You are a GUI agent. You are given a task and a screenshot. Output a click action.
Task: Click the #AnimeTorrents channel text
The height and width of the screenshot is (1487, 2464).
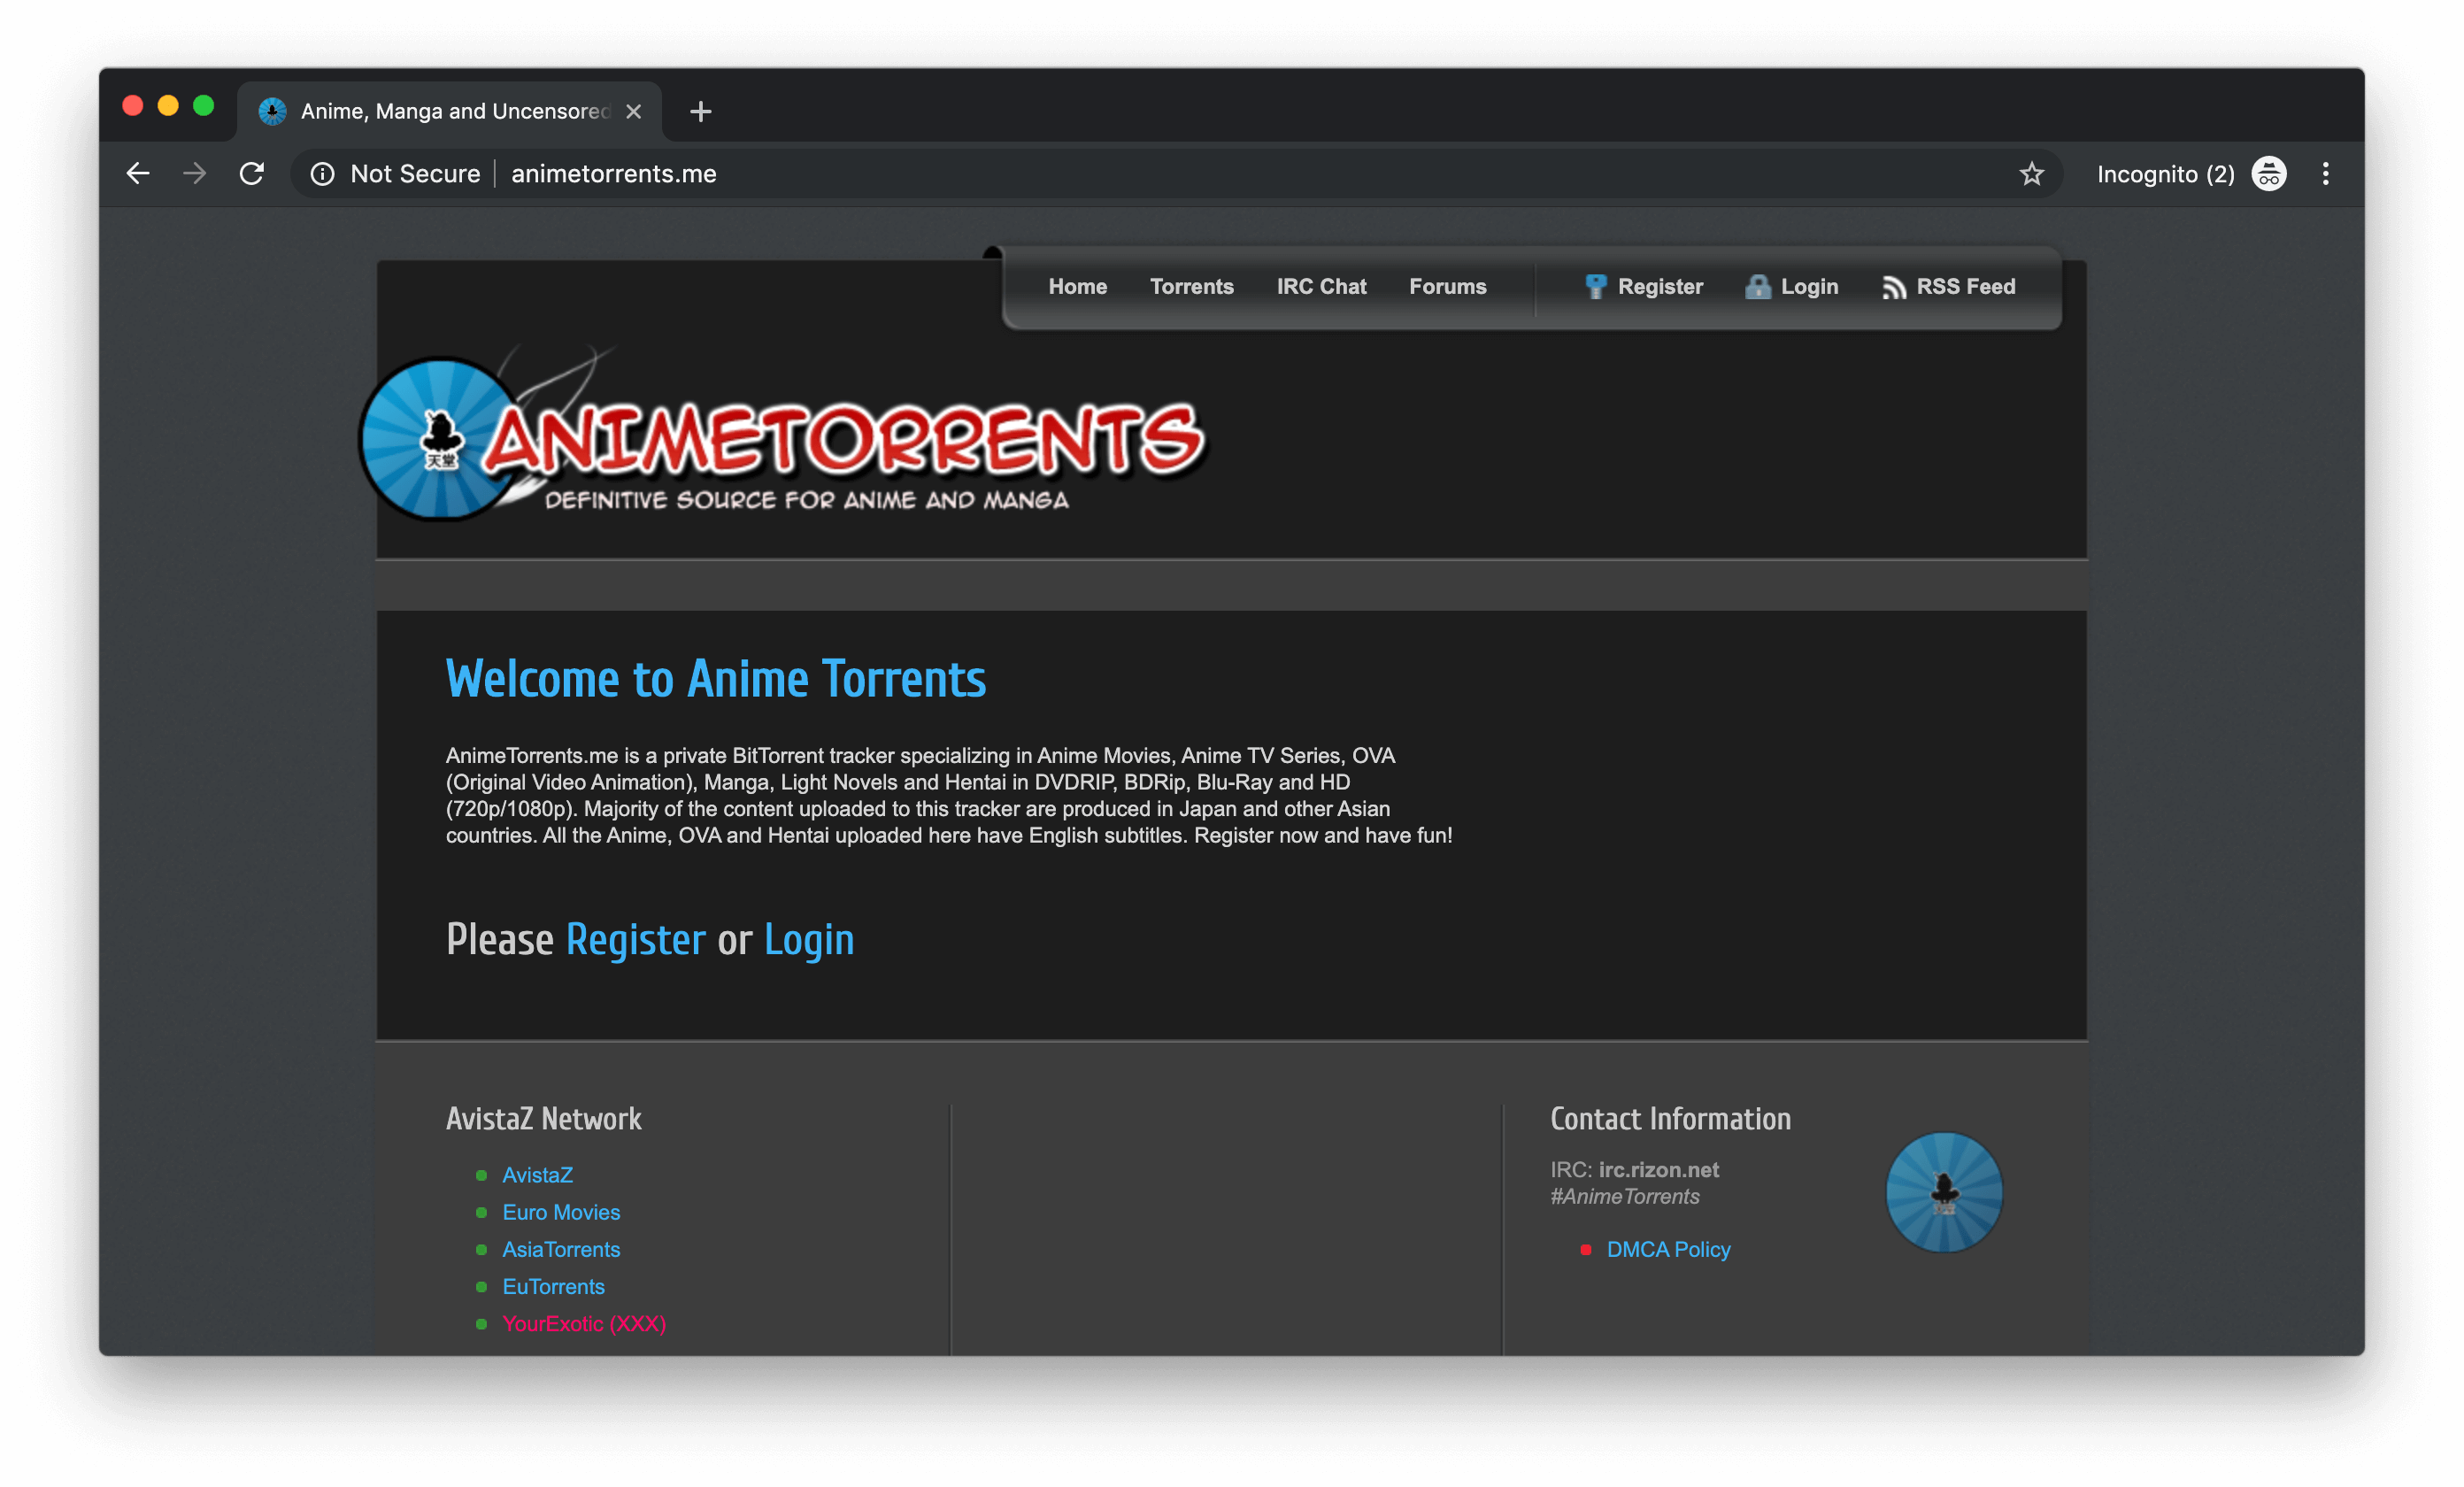1624,1196
